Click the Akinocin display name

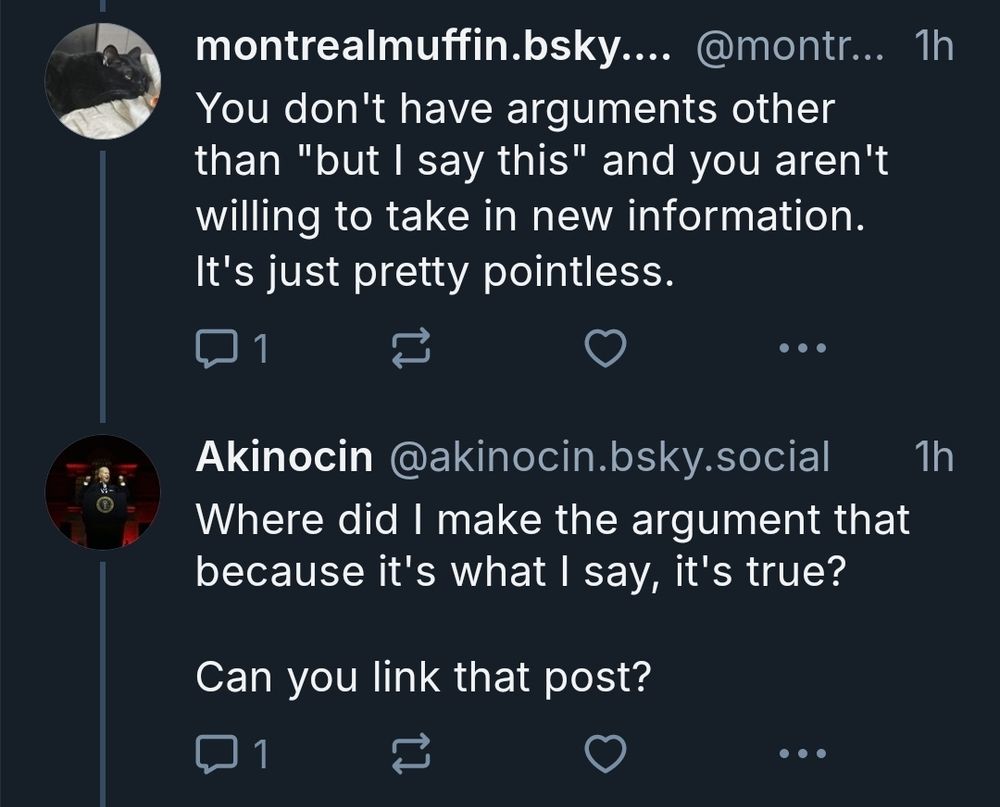click(284, 457)
